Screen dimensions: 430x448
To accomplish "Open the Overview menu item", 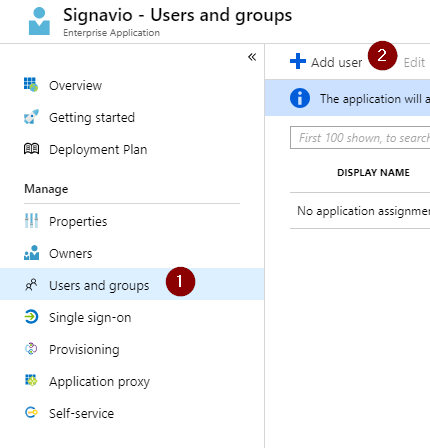I will (75, 86).
